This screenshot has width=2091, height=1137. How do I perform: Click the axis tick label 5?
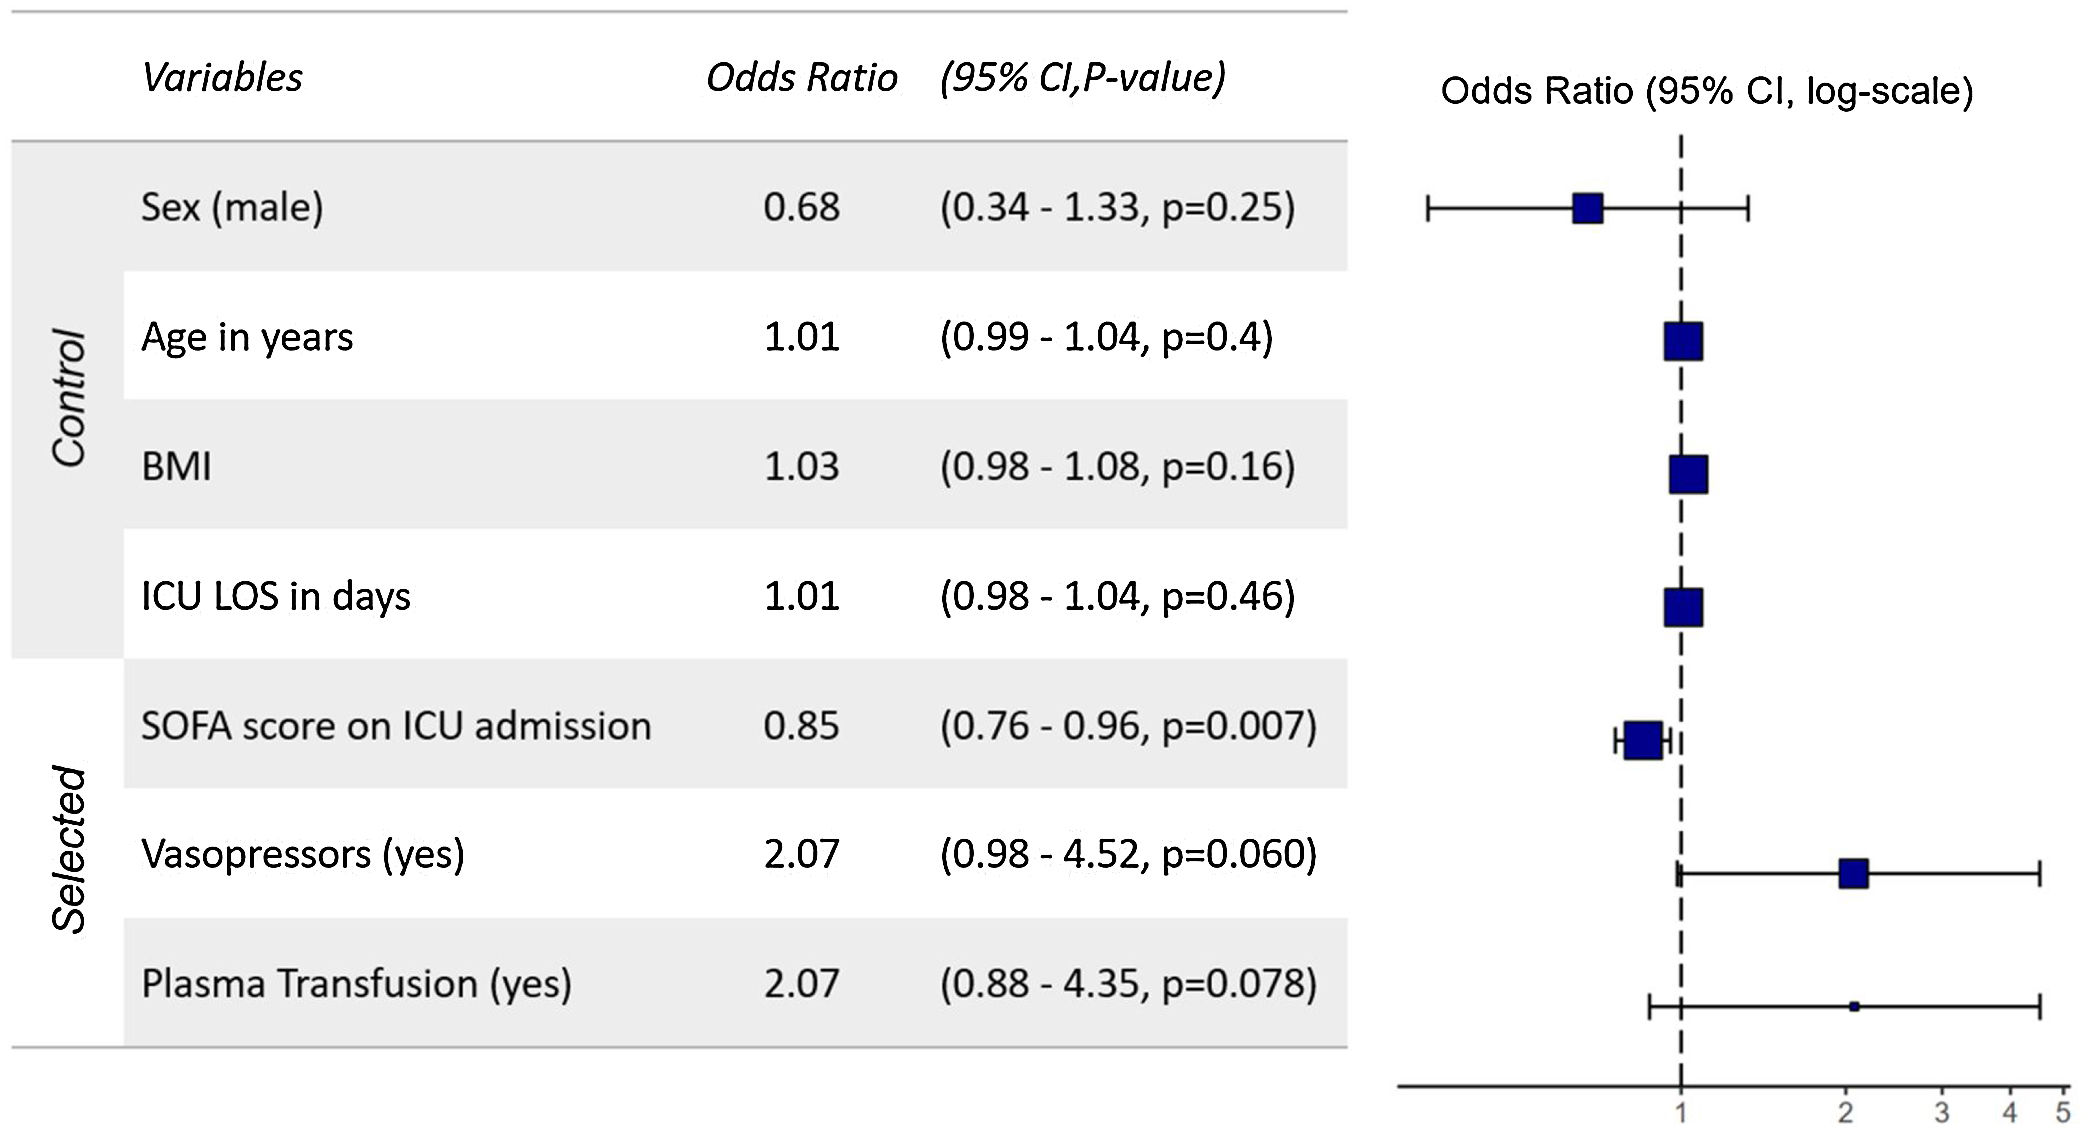[2062, 1112]
